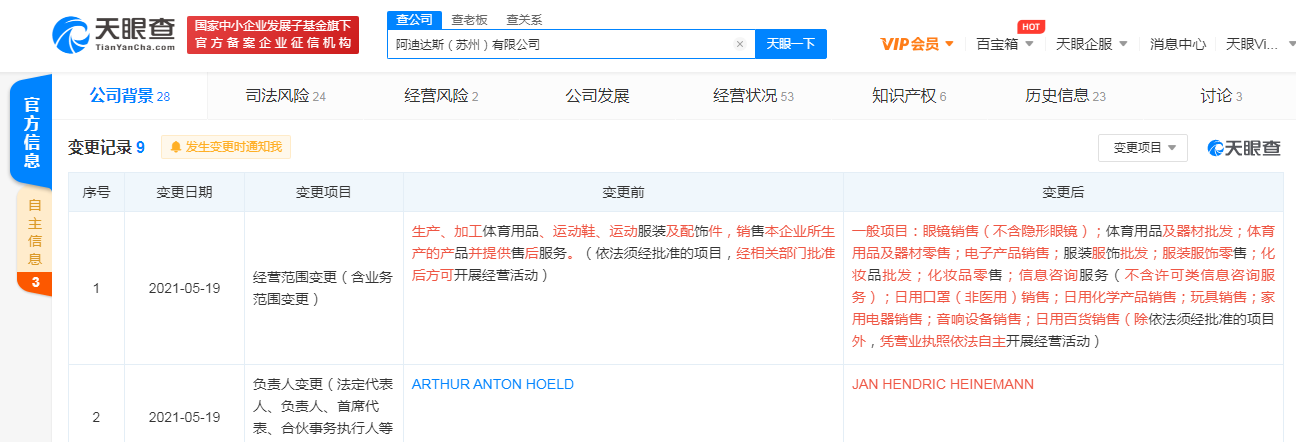The width and height of the screenshot is (1296, 442).
Task: Select the 公司发展 tab
Action: point(597,96)
